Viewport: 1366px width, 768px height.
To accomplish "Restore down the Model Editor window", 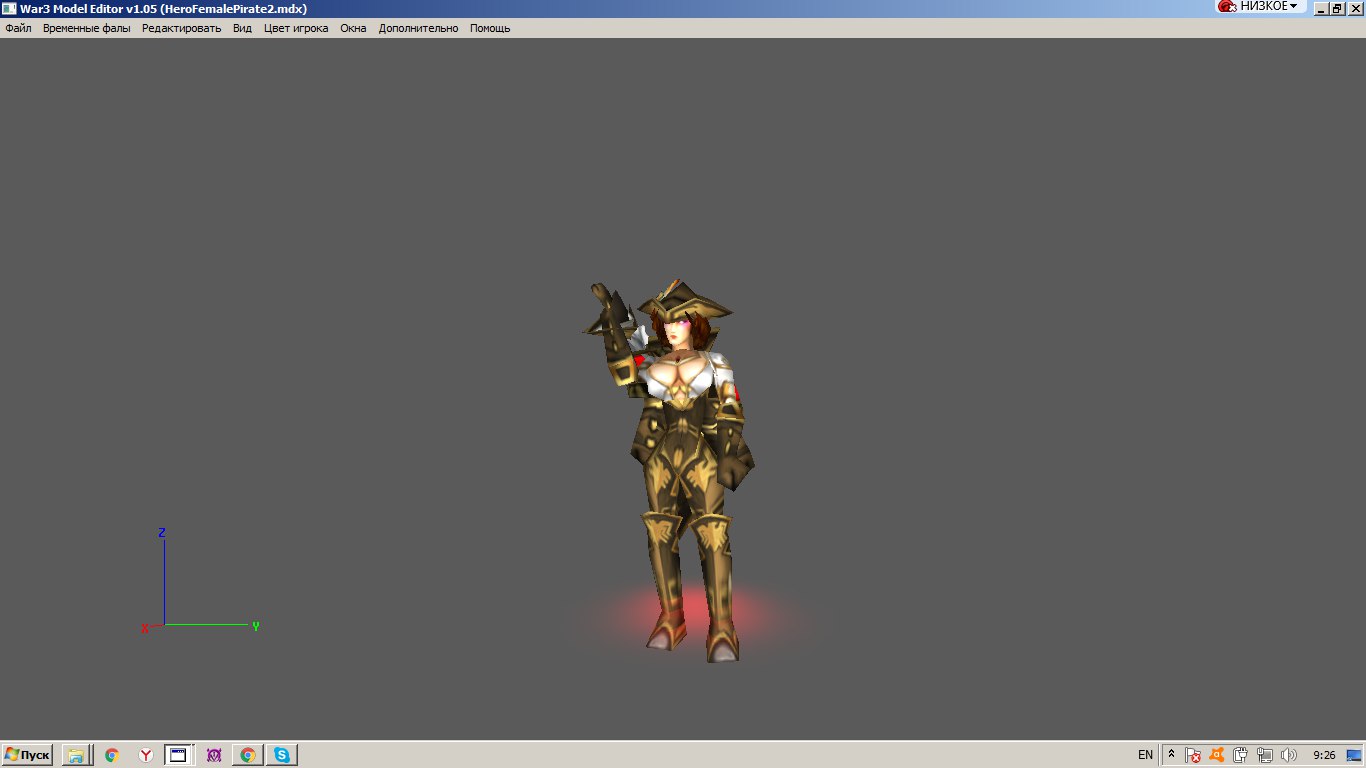I will click(x=1337, y=8).
